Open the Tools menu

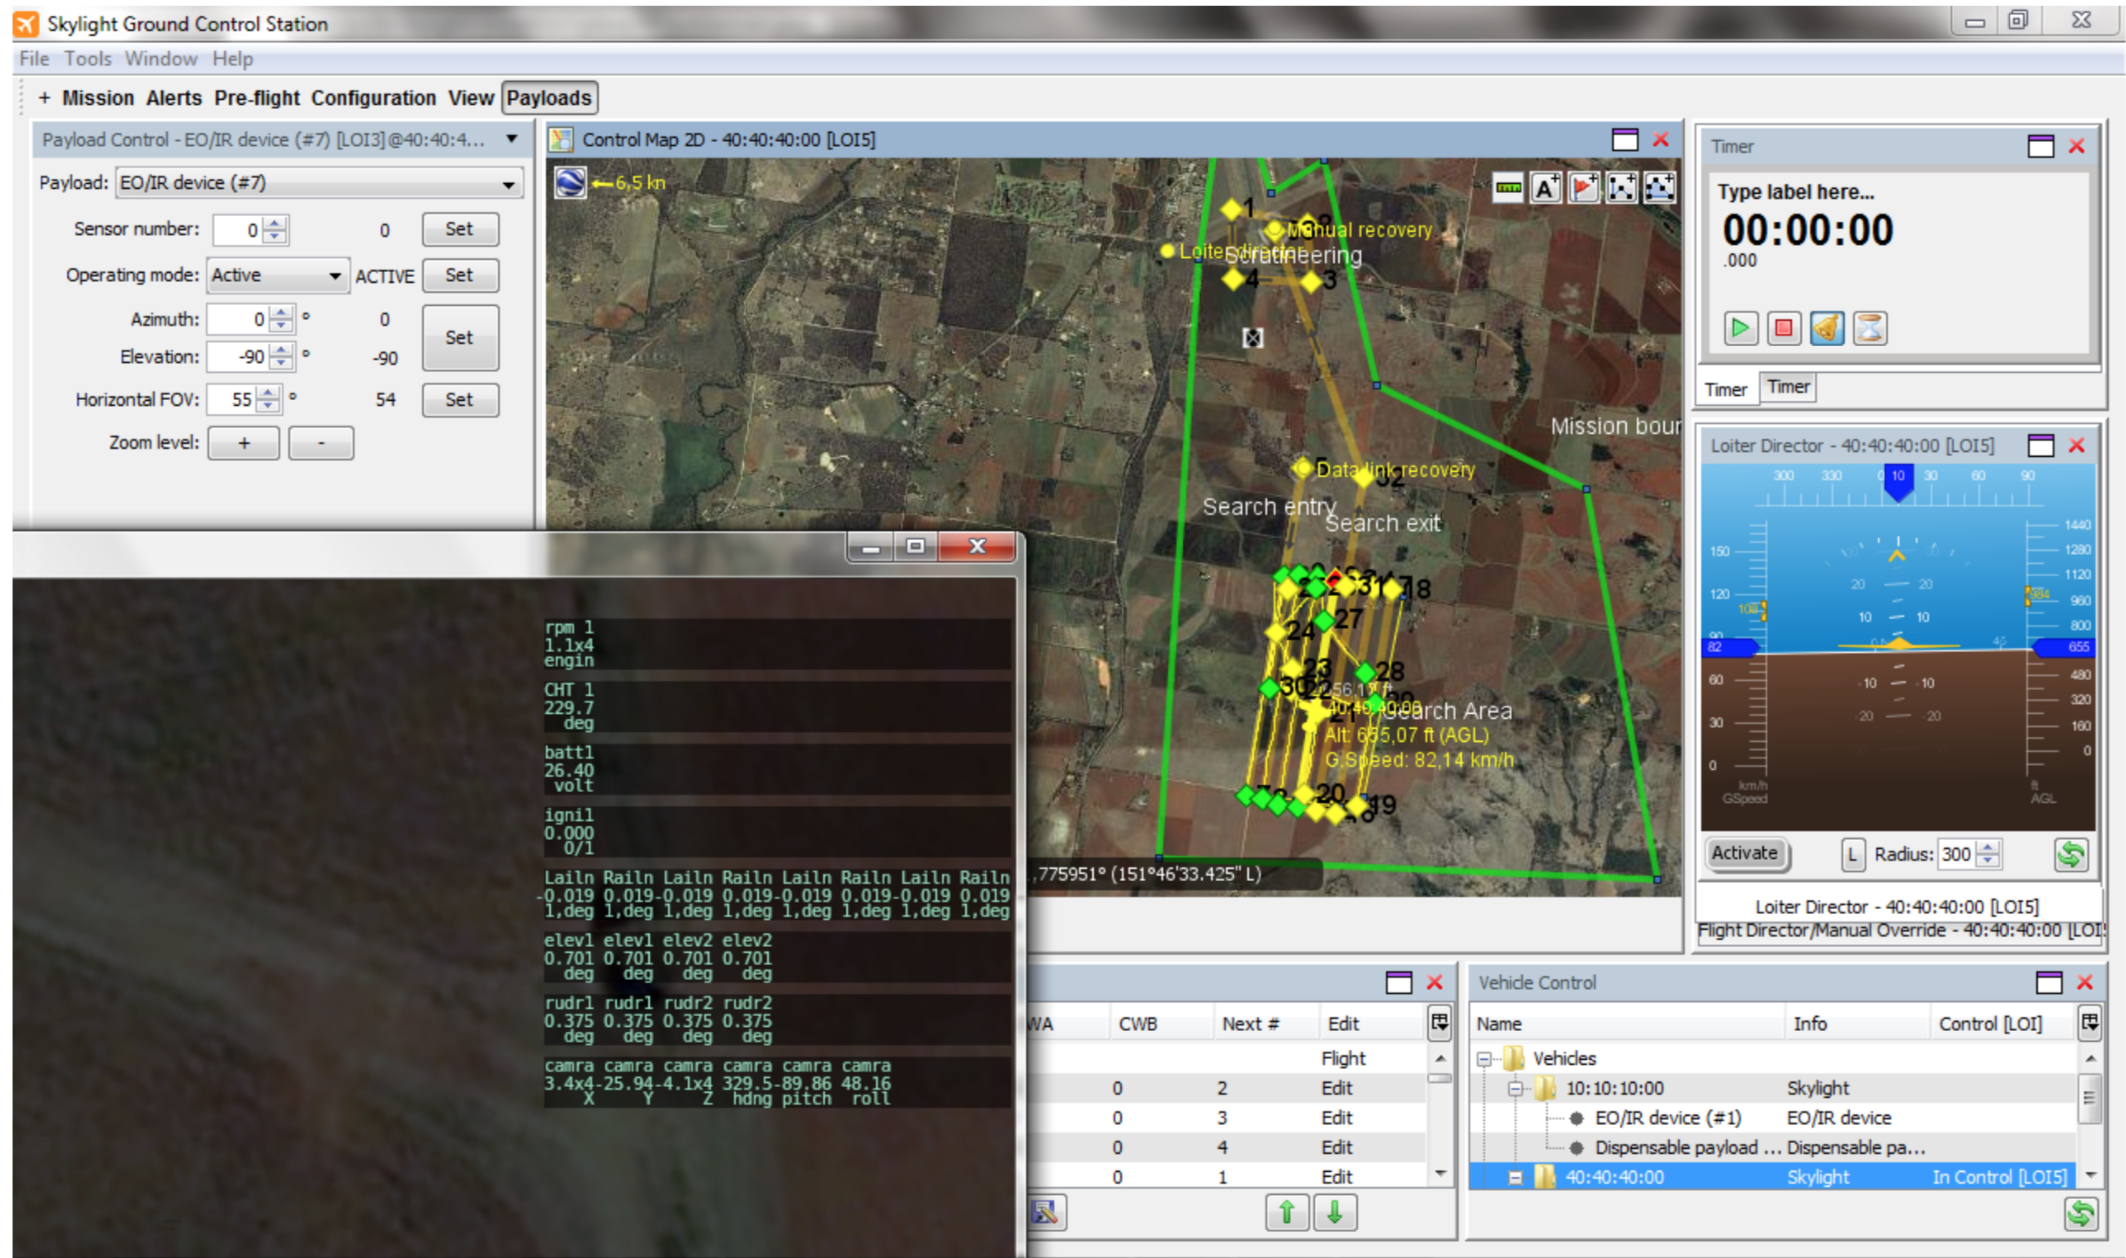(87, 59)
